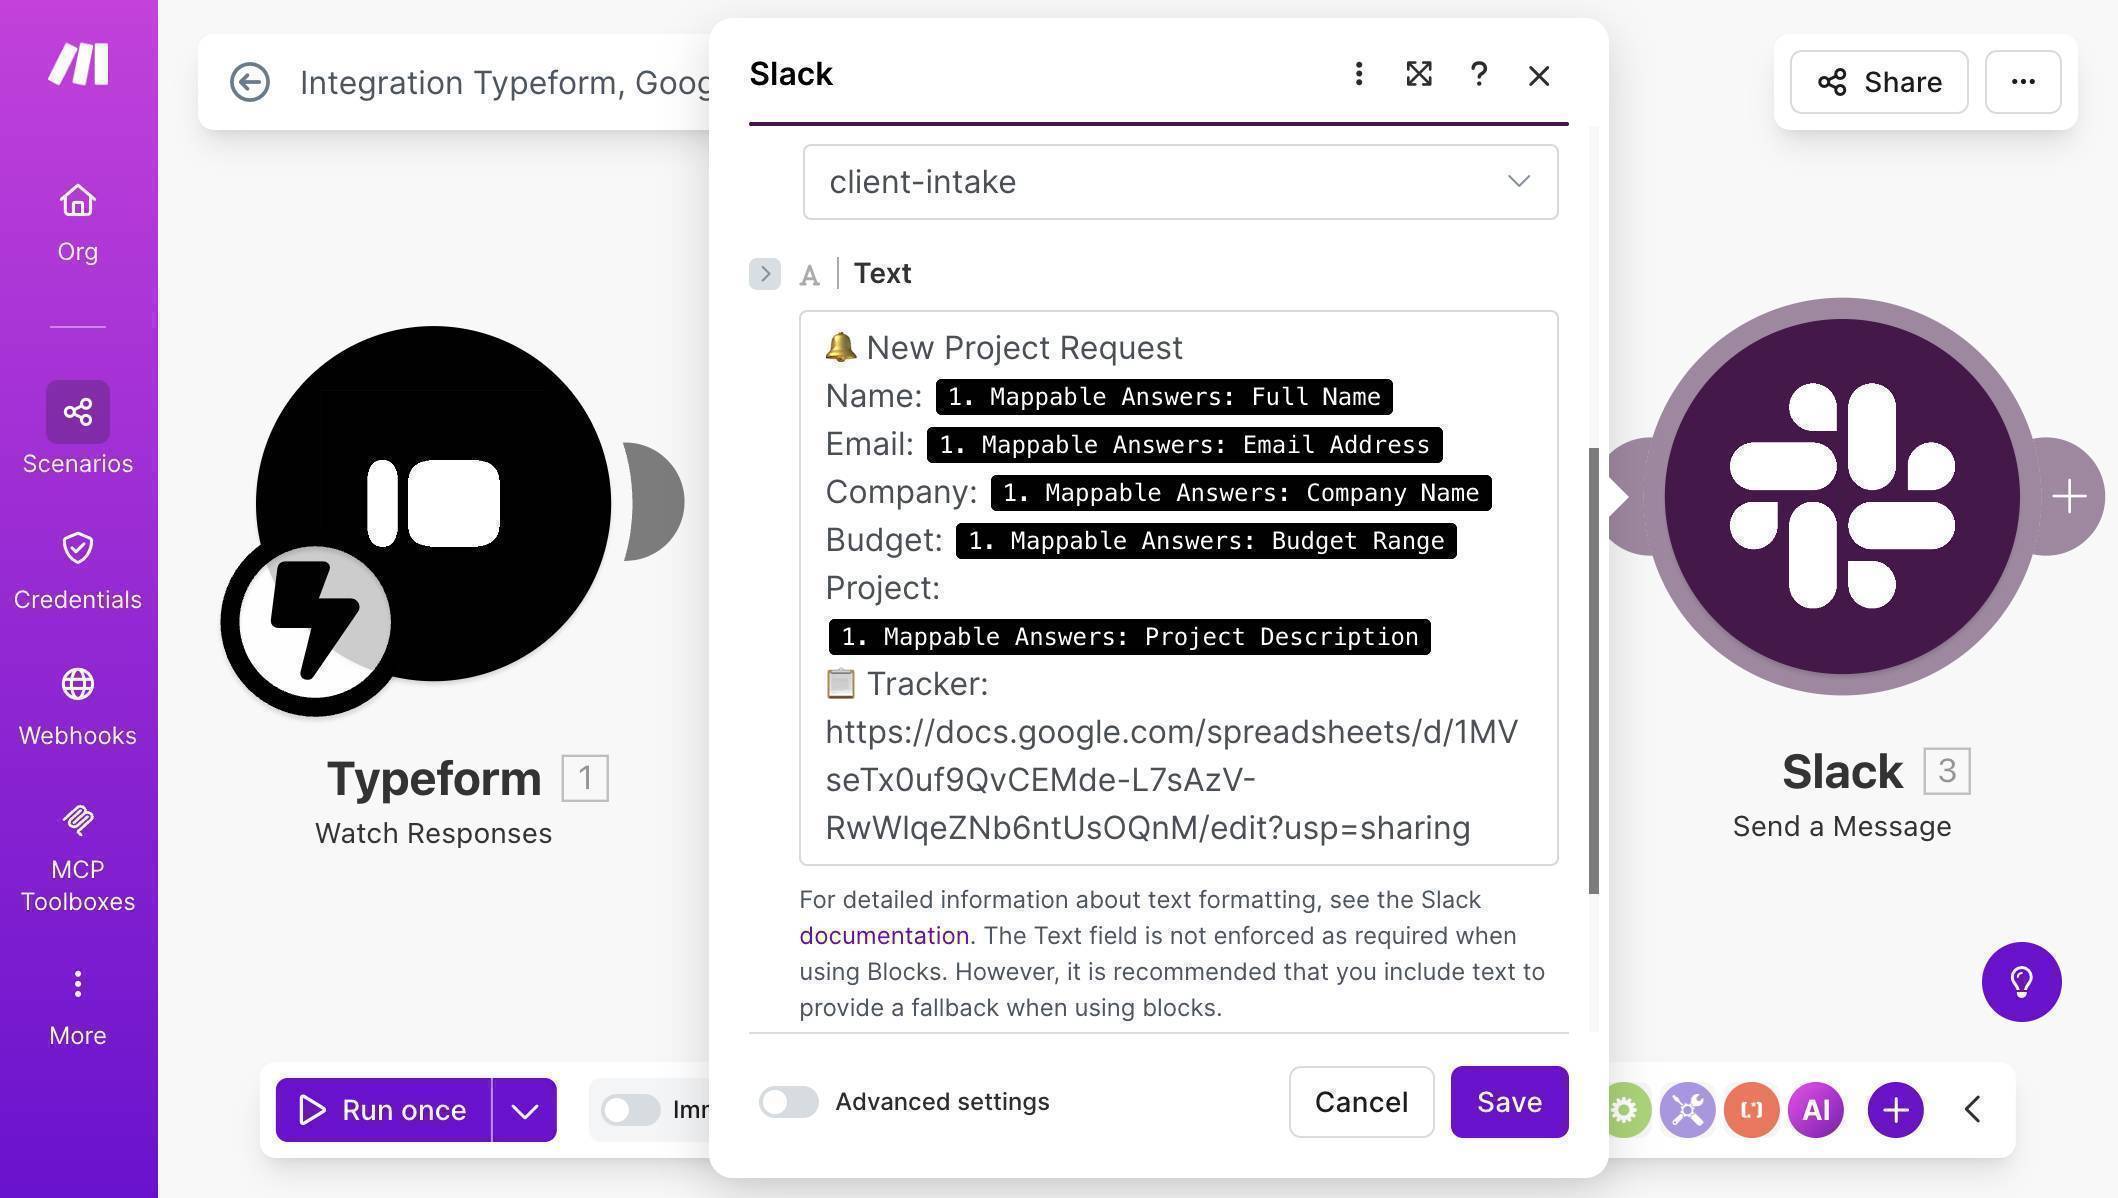
Task: Click the lightbulb hints icon
Action: tap(2021, 982)
